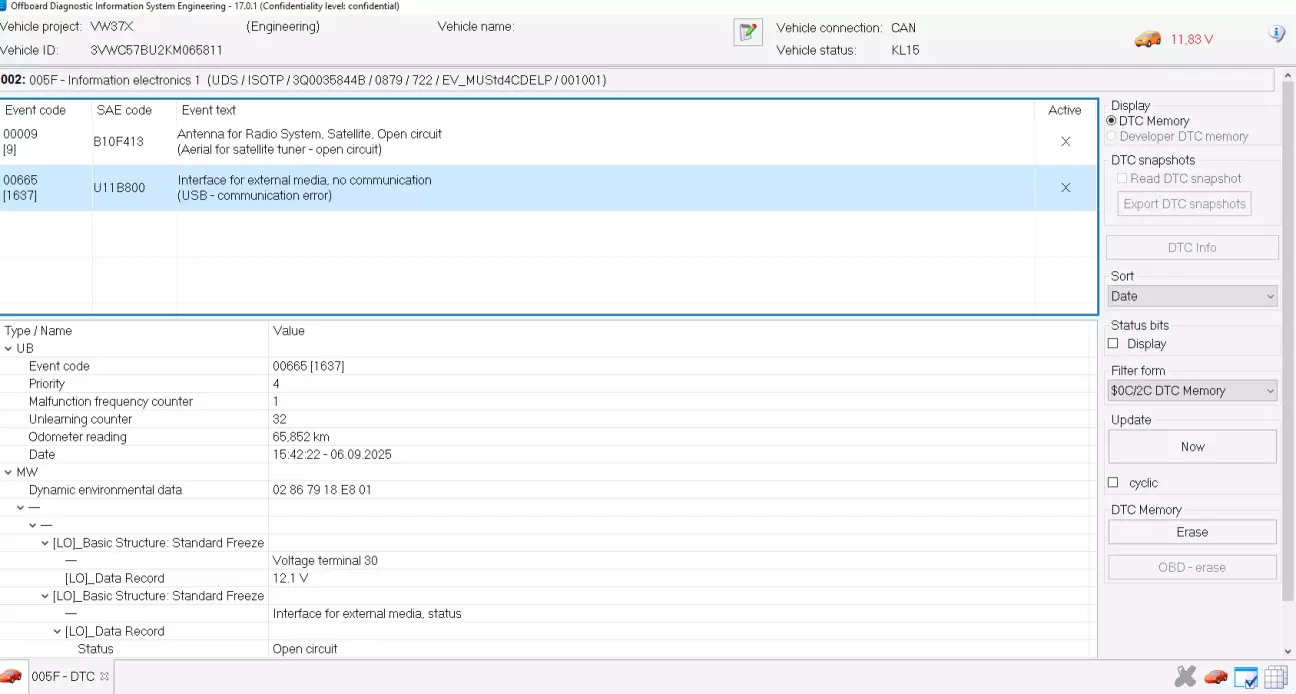Switch to the 005F - DTC tab
The height and width of the screenshot is (694, 1296).
[x=62, y=677]
